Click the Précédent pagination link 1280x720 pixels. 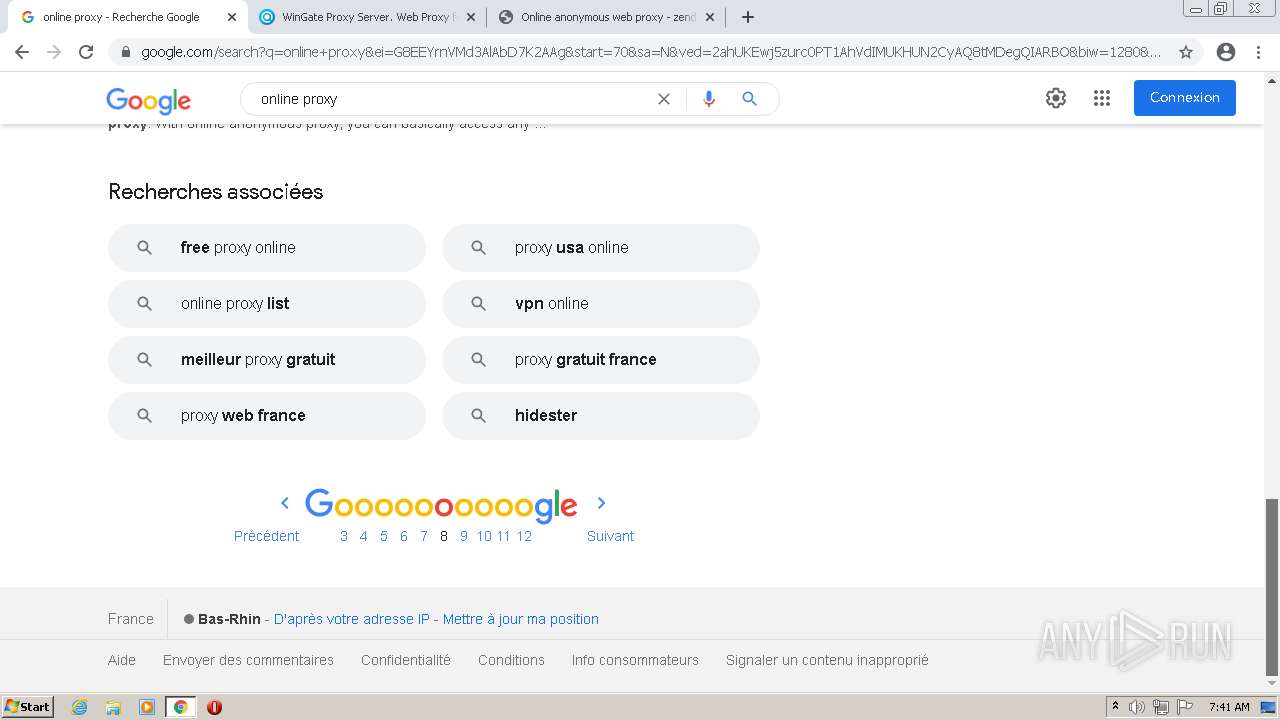tap(266, 536)
